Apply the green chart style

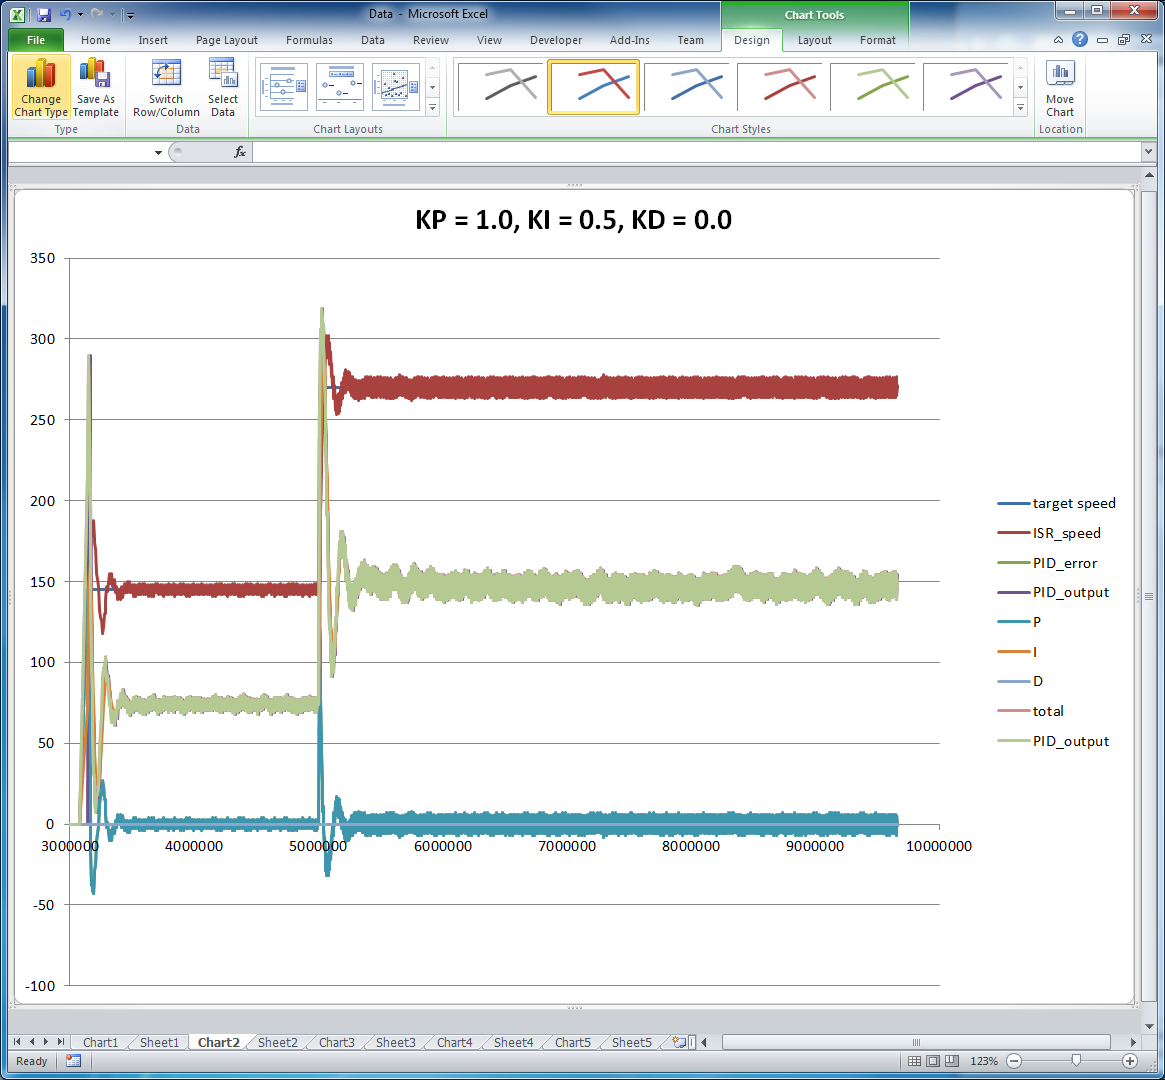pos(873,87)
